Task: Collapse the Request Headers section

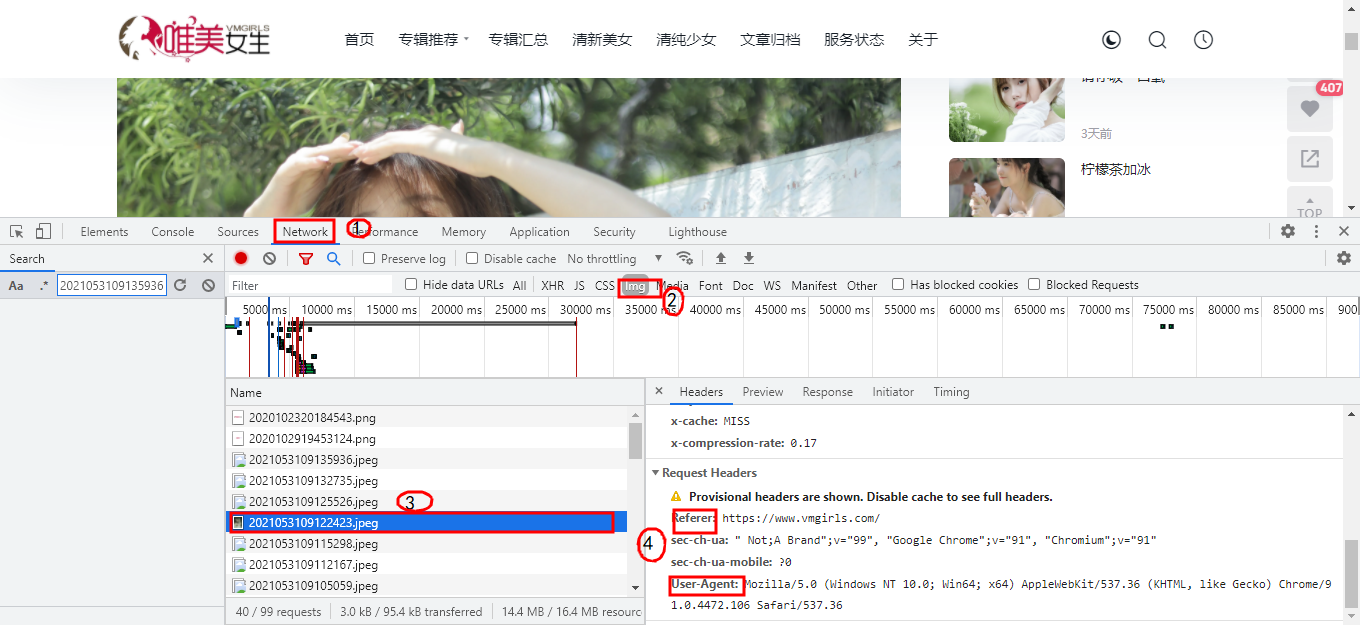Action: click(657, 472)
